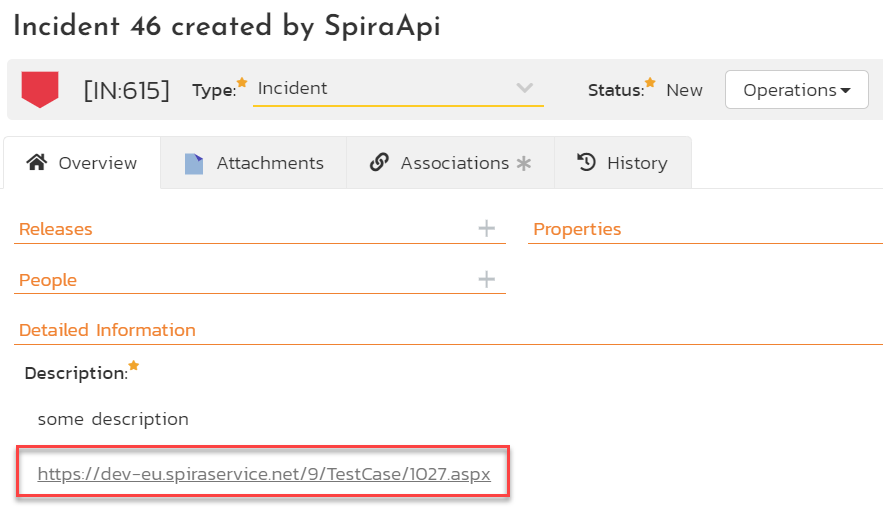Expand People section with plus icon
Viewport: 883px width, 516px height.
click(x=486, y=280)
